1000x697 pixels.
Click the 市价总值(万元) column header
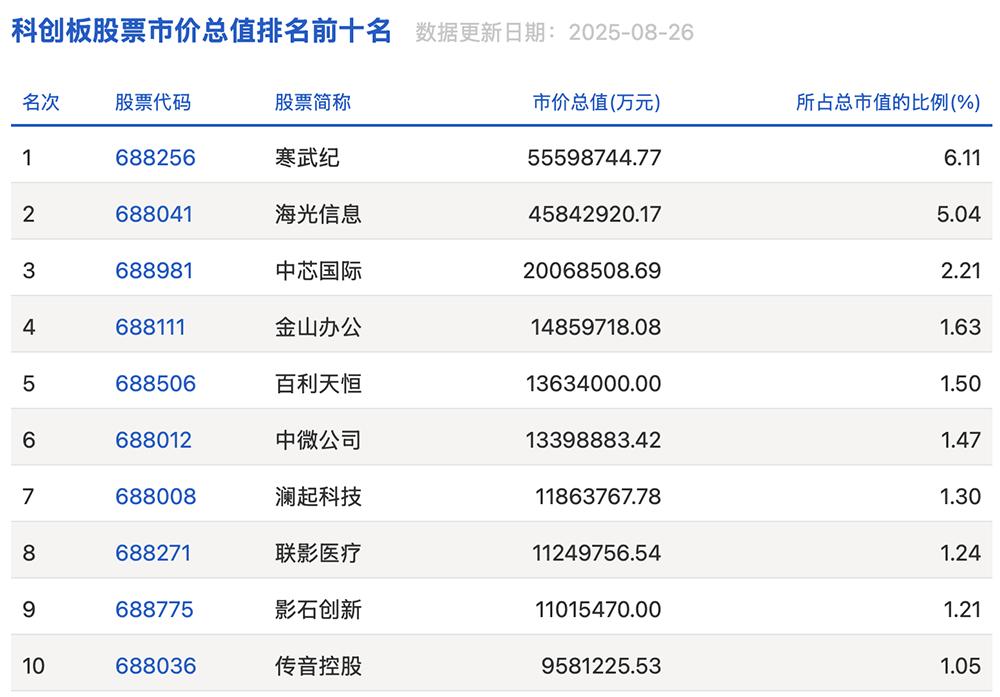596,102
